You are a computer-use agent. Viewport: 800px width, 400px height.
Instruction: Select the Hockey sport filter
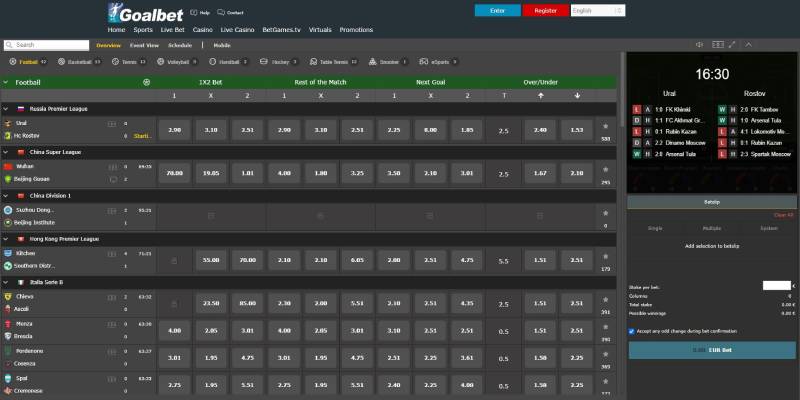tap(279, 62)
